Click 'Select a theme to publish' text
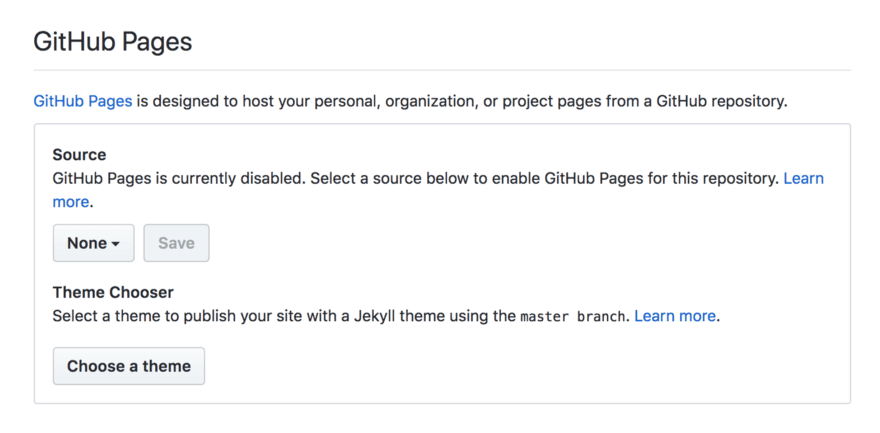This screenshot has height=433, width=880. (140, 315)
